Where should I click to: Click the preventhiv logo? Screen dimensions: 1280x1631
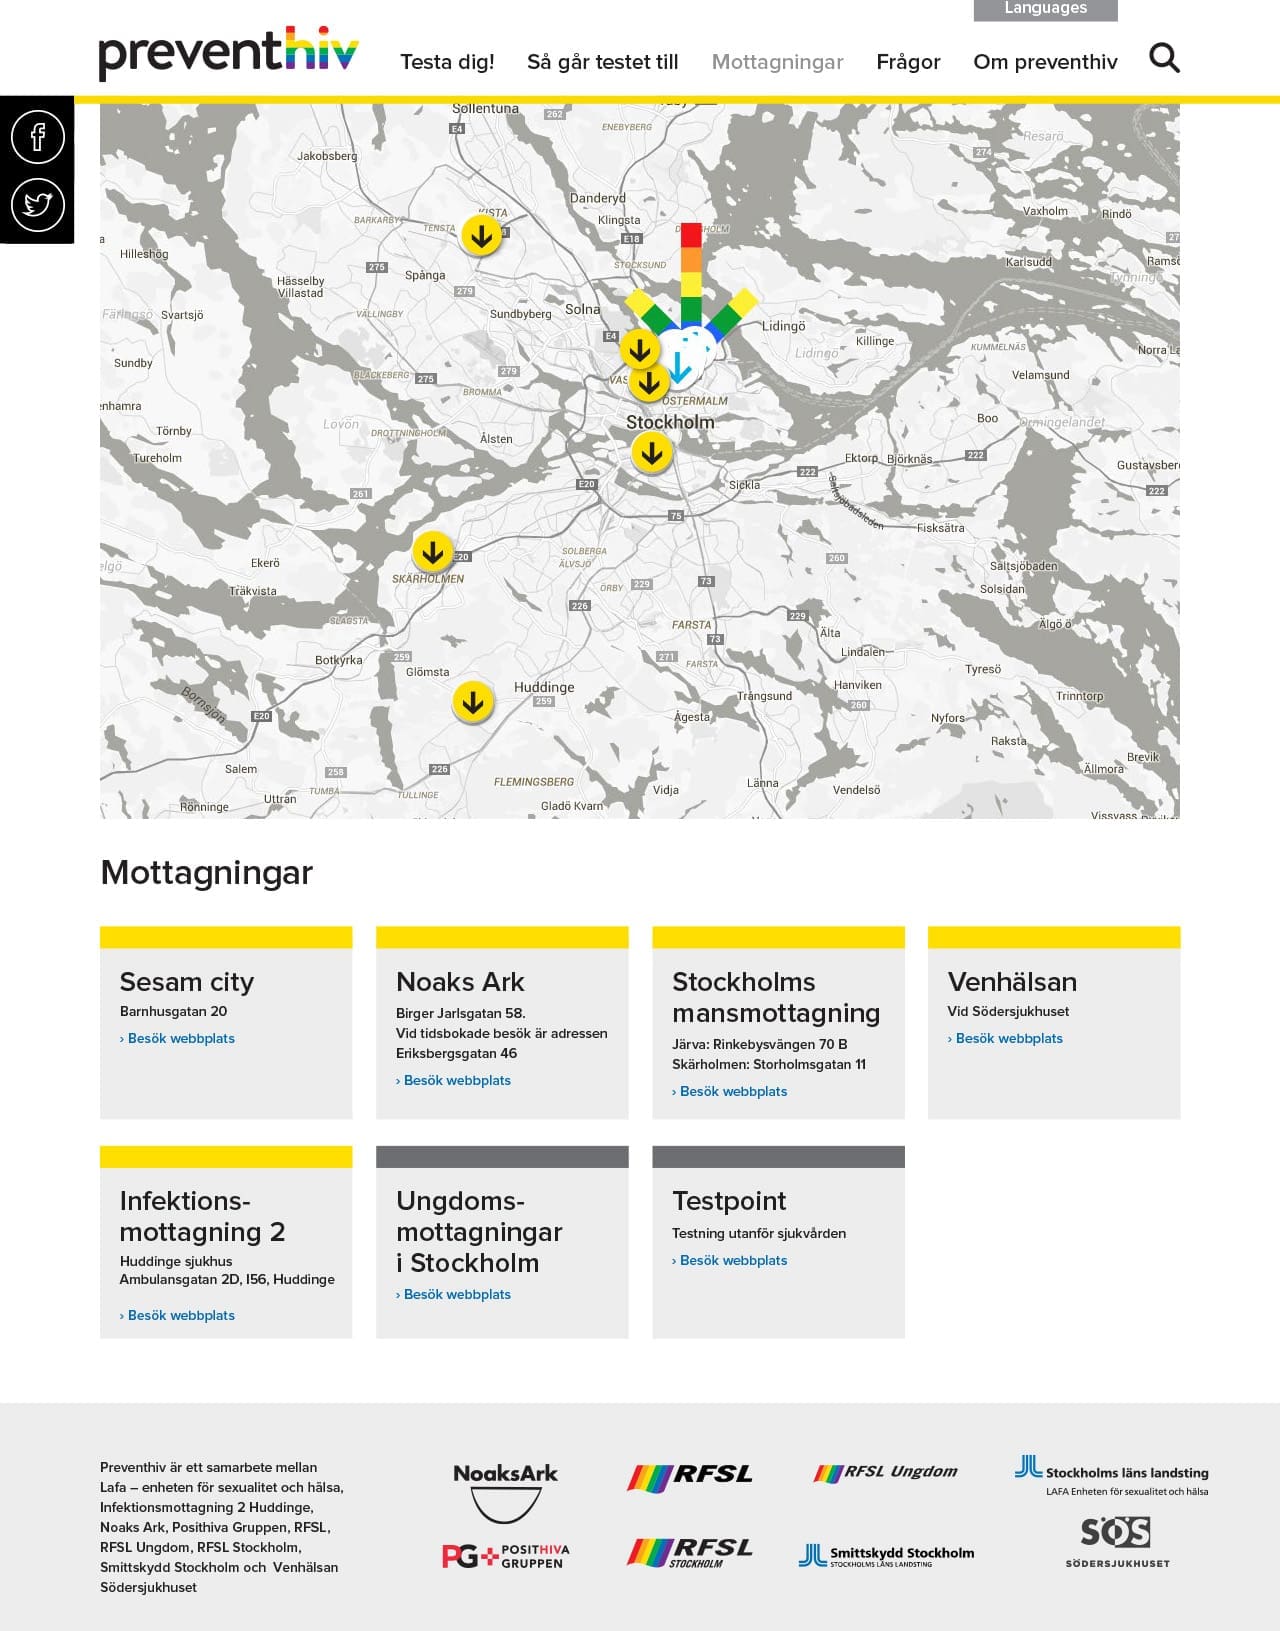(x=228, y=54)
